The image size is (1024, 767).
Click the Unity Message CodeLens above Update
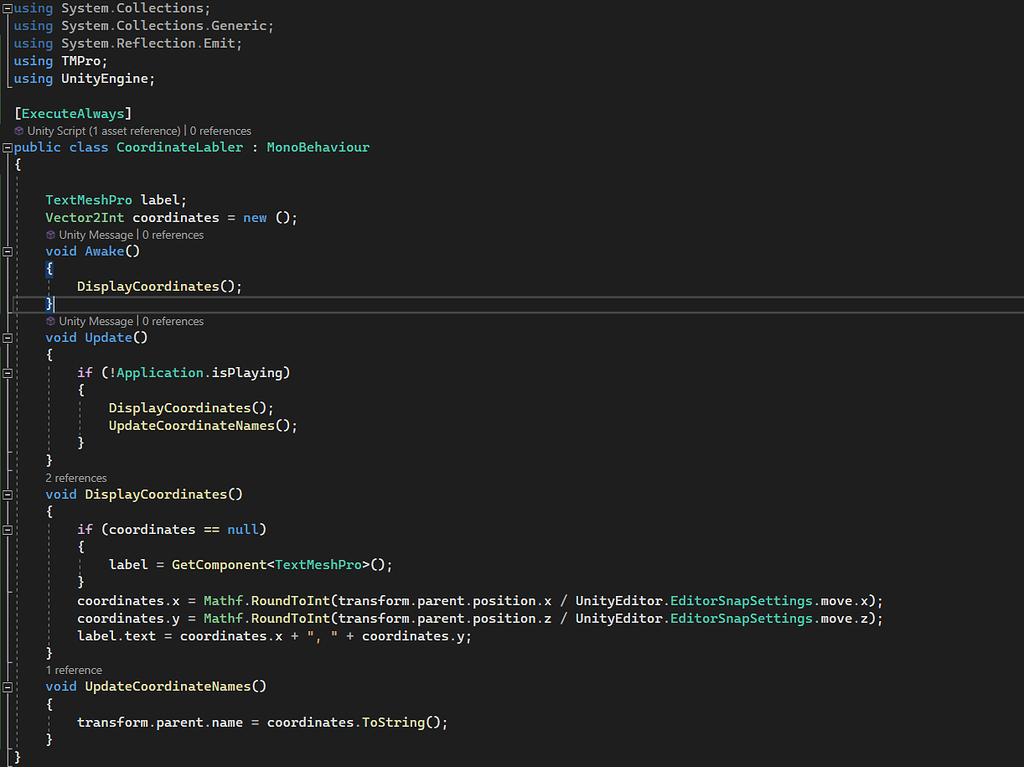pyautogui.click(x=97, y=320)
